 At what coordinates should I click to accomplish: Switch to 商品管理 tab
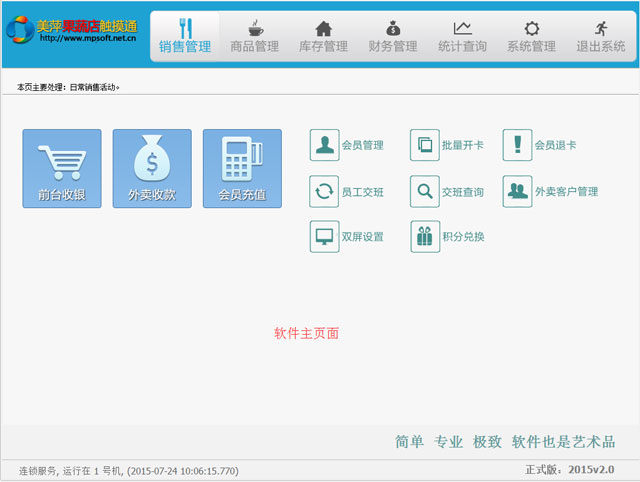click(254, 36)
